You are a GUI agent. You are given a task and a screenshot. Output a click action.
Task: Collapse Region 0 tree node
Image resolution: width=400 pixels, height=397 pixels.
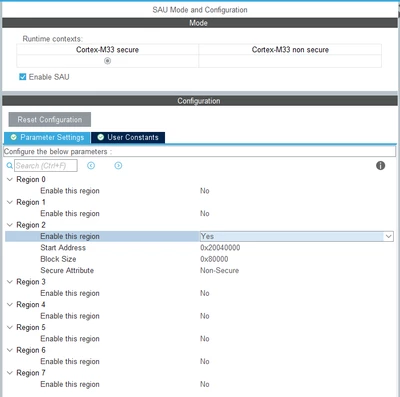(10, 179)
